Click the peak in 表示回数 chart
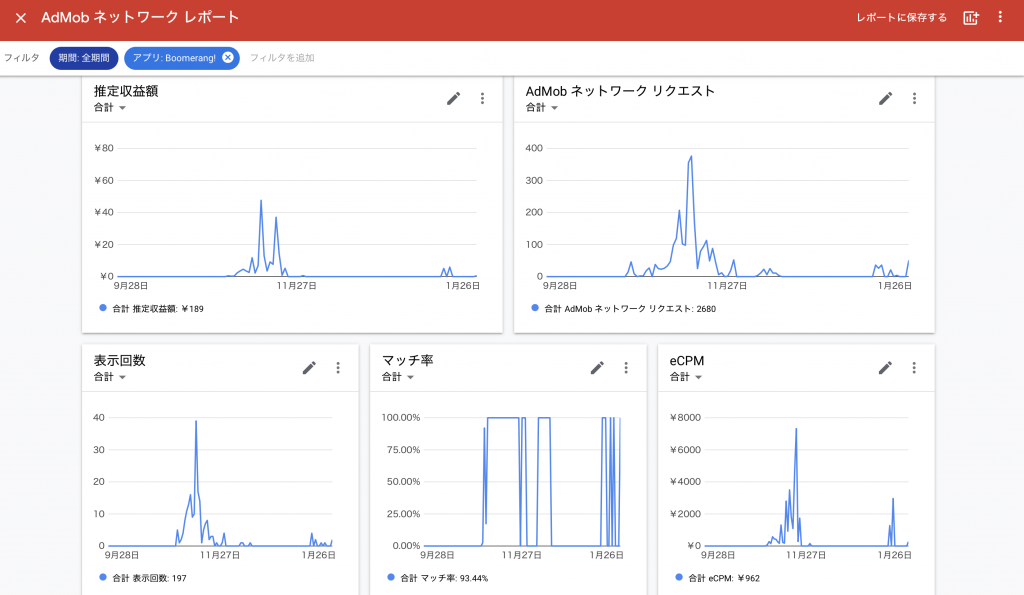 [196, 421]
